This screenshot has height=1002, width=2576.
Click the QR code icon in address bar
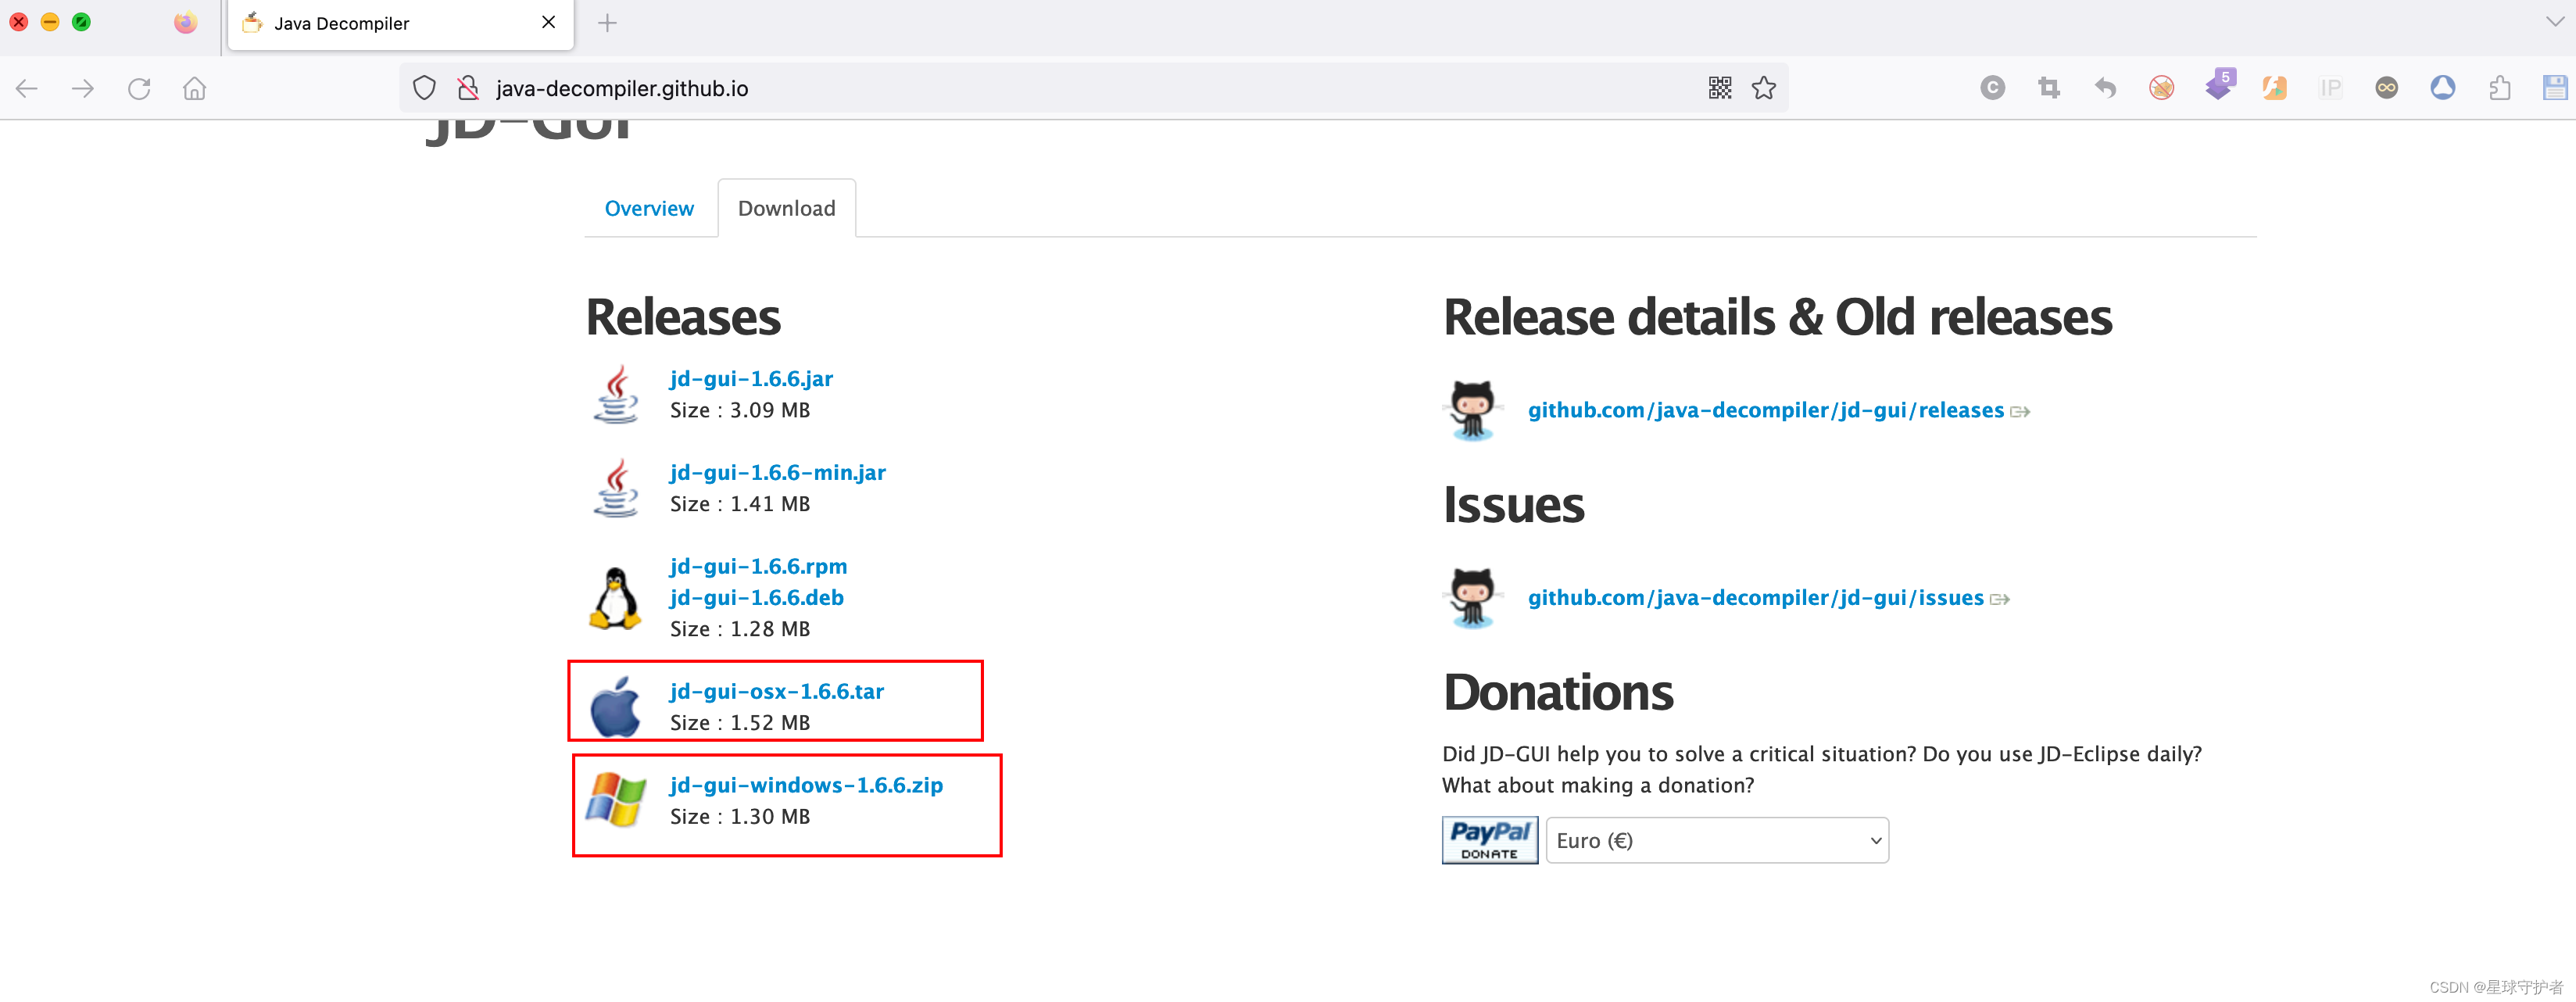click(x=1719, y=88)
